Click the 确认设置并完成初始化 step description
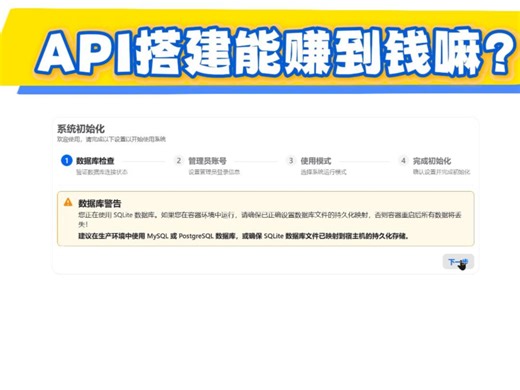 click(x=441, y=172)
